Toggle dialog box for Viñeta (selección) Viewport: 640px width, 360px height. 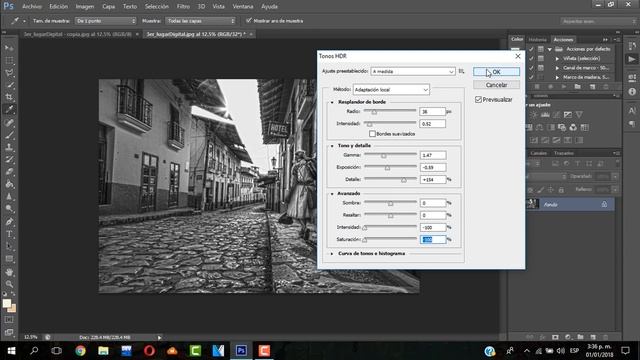pyautogui.click(x=541, y=58)
